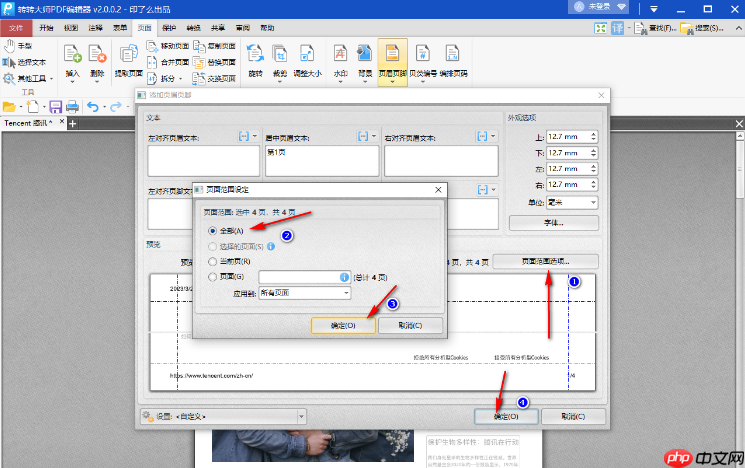Screen dimensions: 745x468
Task: Select the 当前页(R) radio button
Action: coord(210,260)
